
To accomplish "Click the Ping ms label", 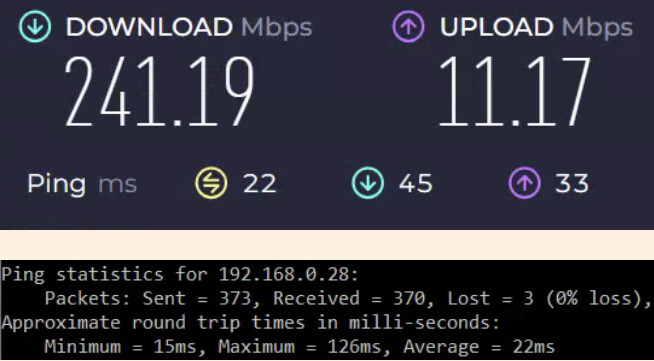I will coord(82,184).
